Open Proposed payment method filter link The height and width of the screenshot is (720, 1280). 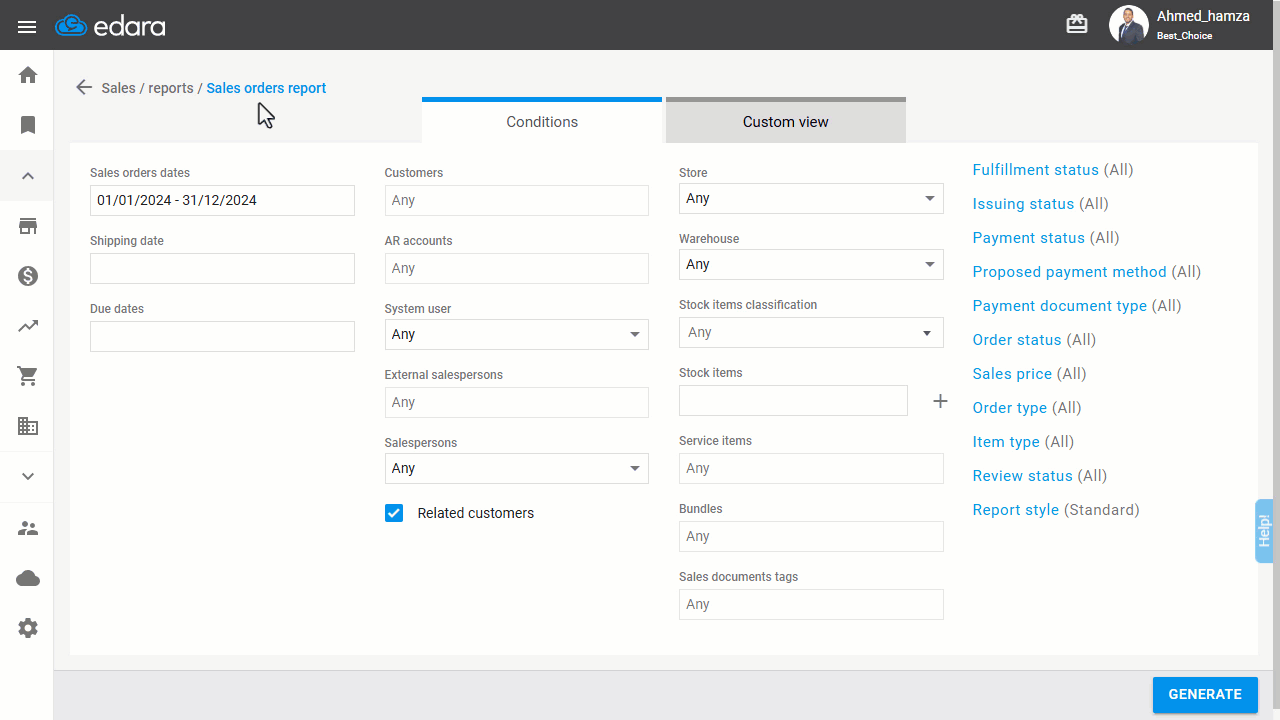(x=1069, y=272)
